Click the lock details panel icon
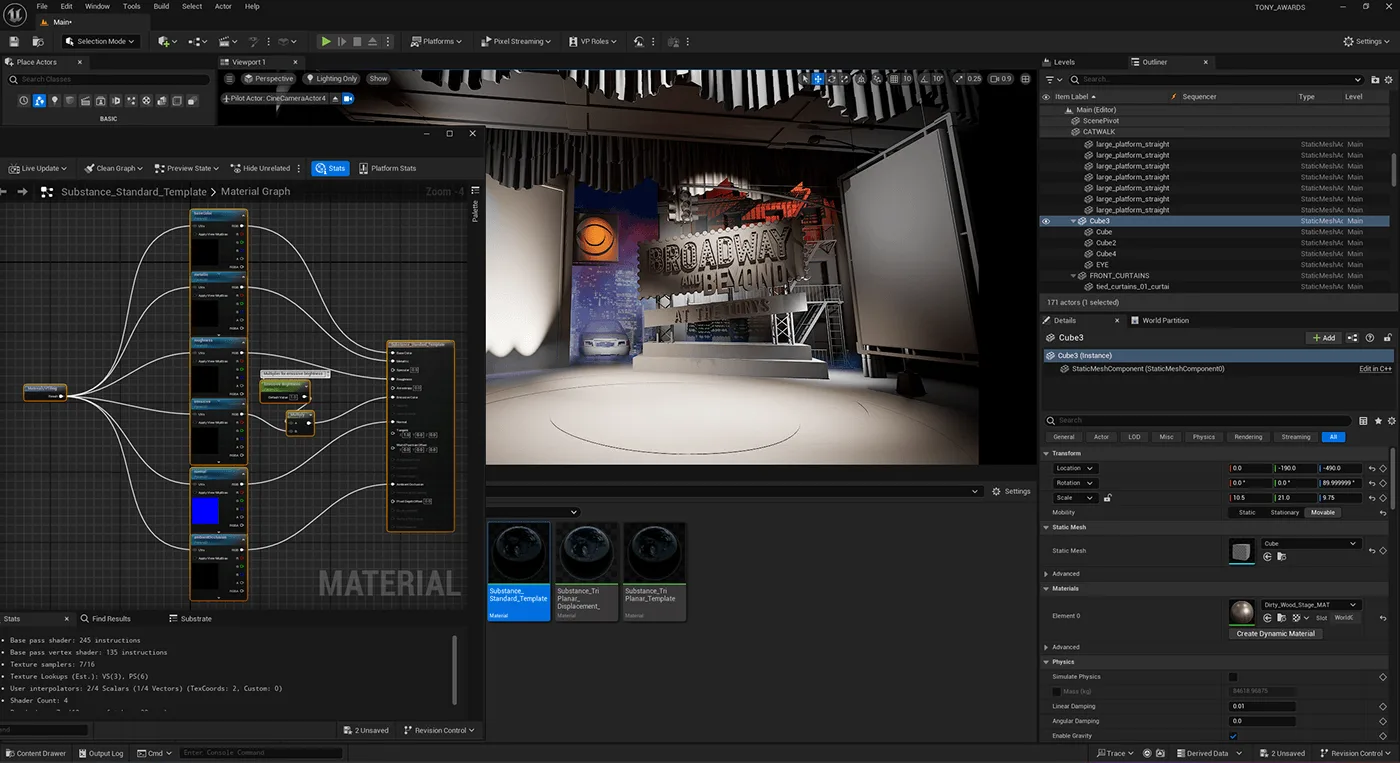 (x=1388, y=338)
